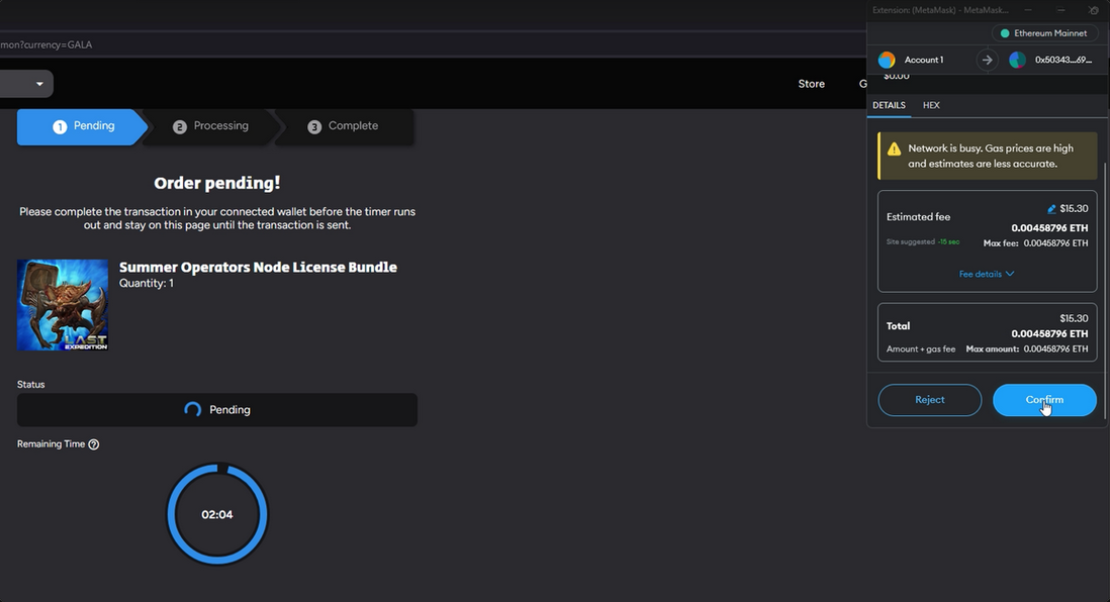Click the "Quantity: 1" text

click(x=146, y=283)
